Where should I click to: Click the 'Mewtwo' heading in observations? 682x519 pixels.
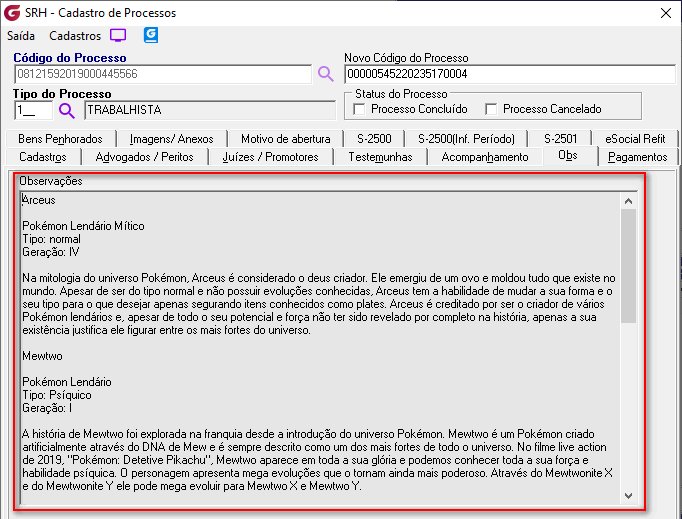tap(43, 356)
